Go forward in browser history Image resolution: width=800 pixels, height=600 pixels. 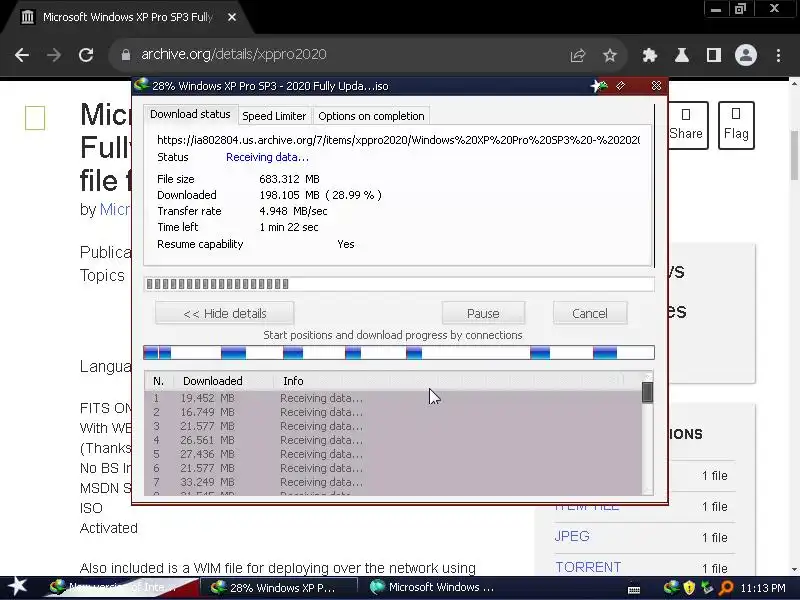click(54, 55)
